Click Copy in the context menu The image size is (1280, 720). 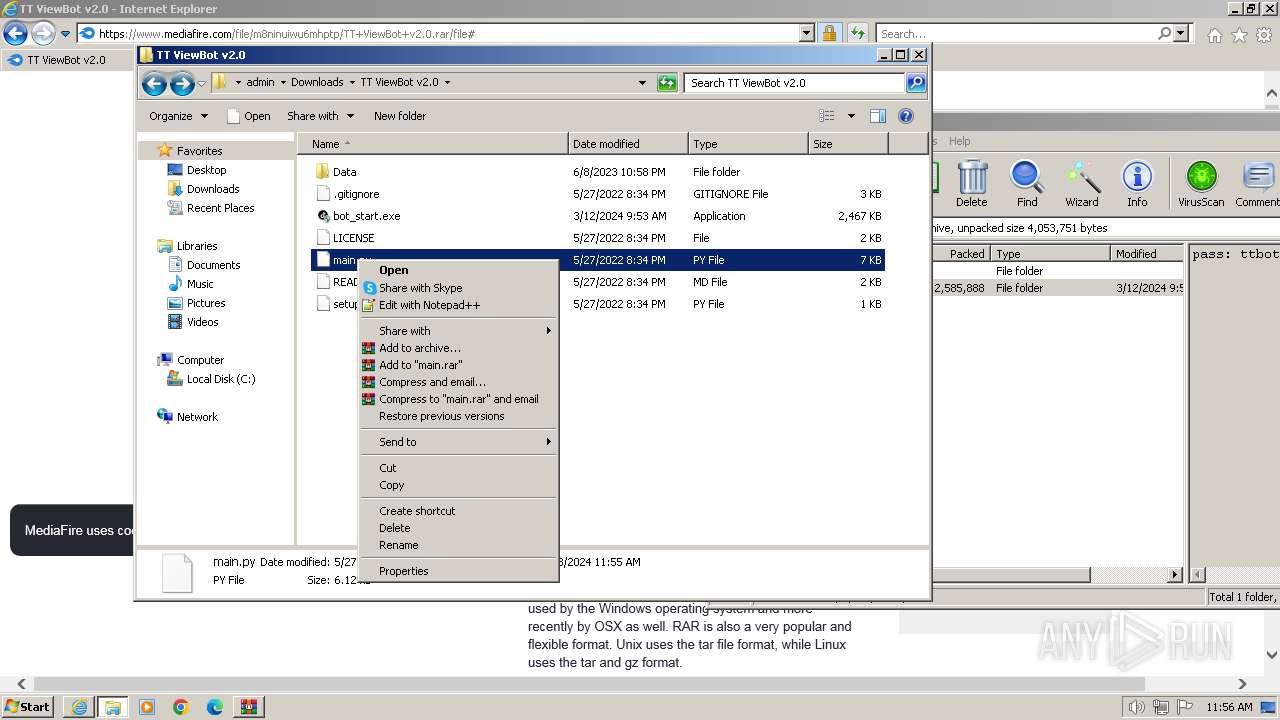coord(391,485)
